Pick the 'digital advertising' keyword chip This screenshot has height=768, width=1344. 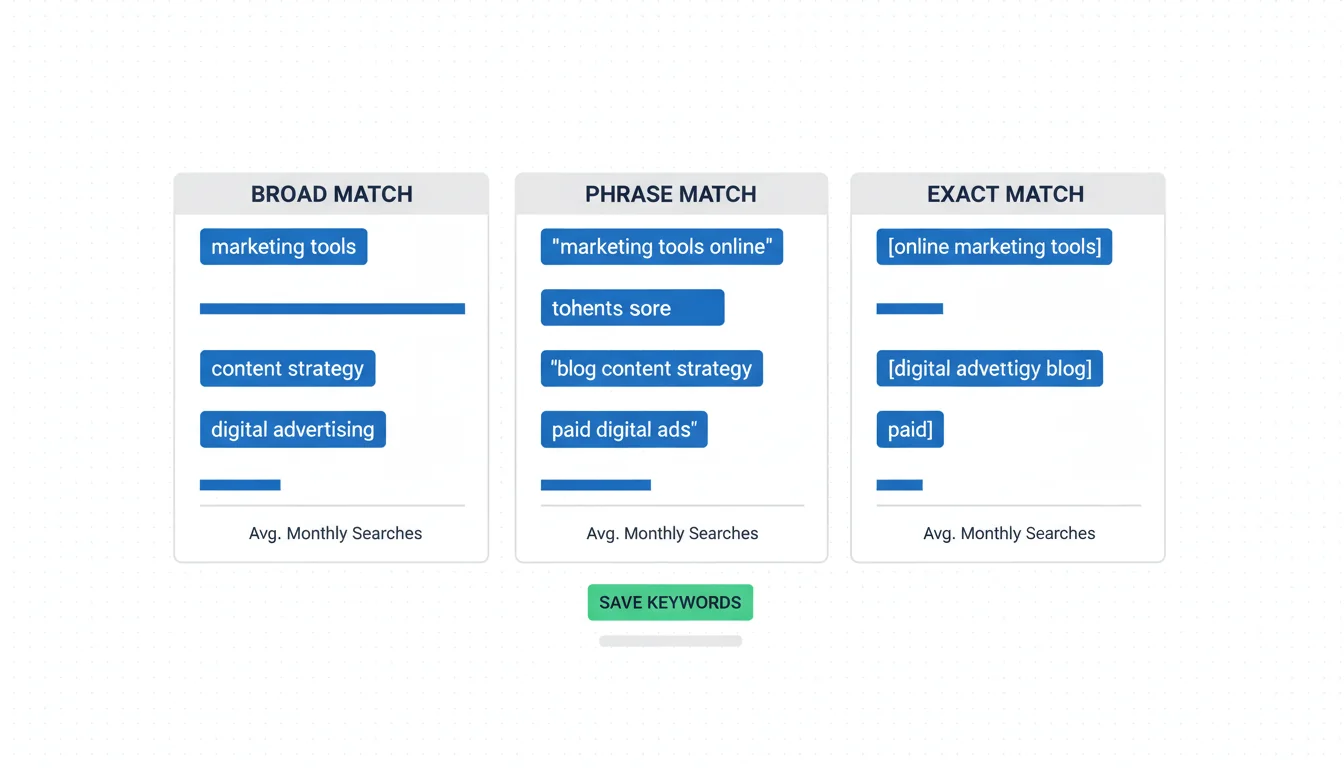292,430
